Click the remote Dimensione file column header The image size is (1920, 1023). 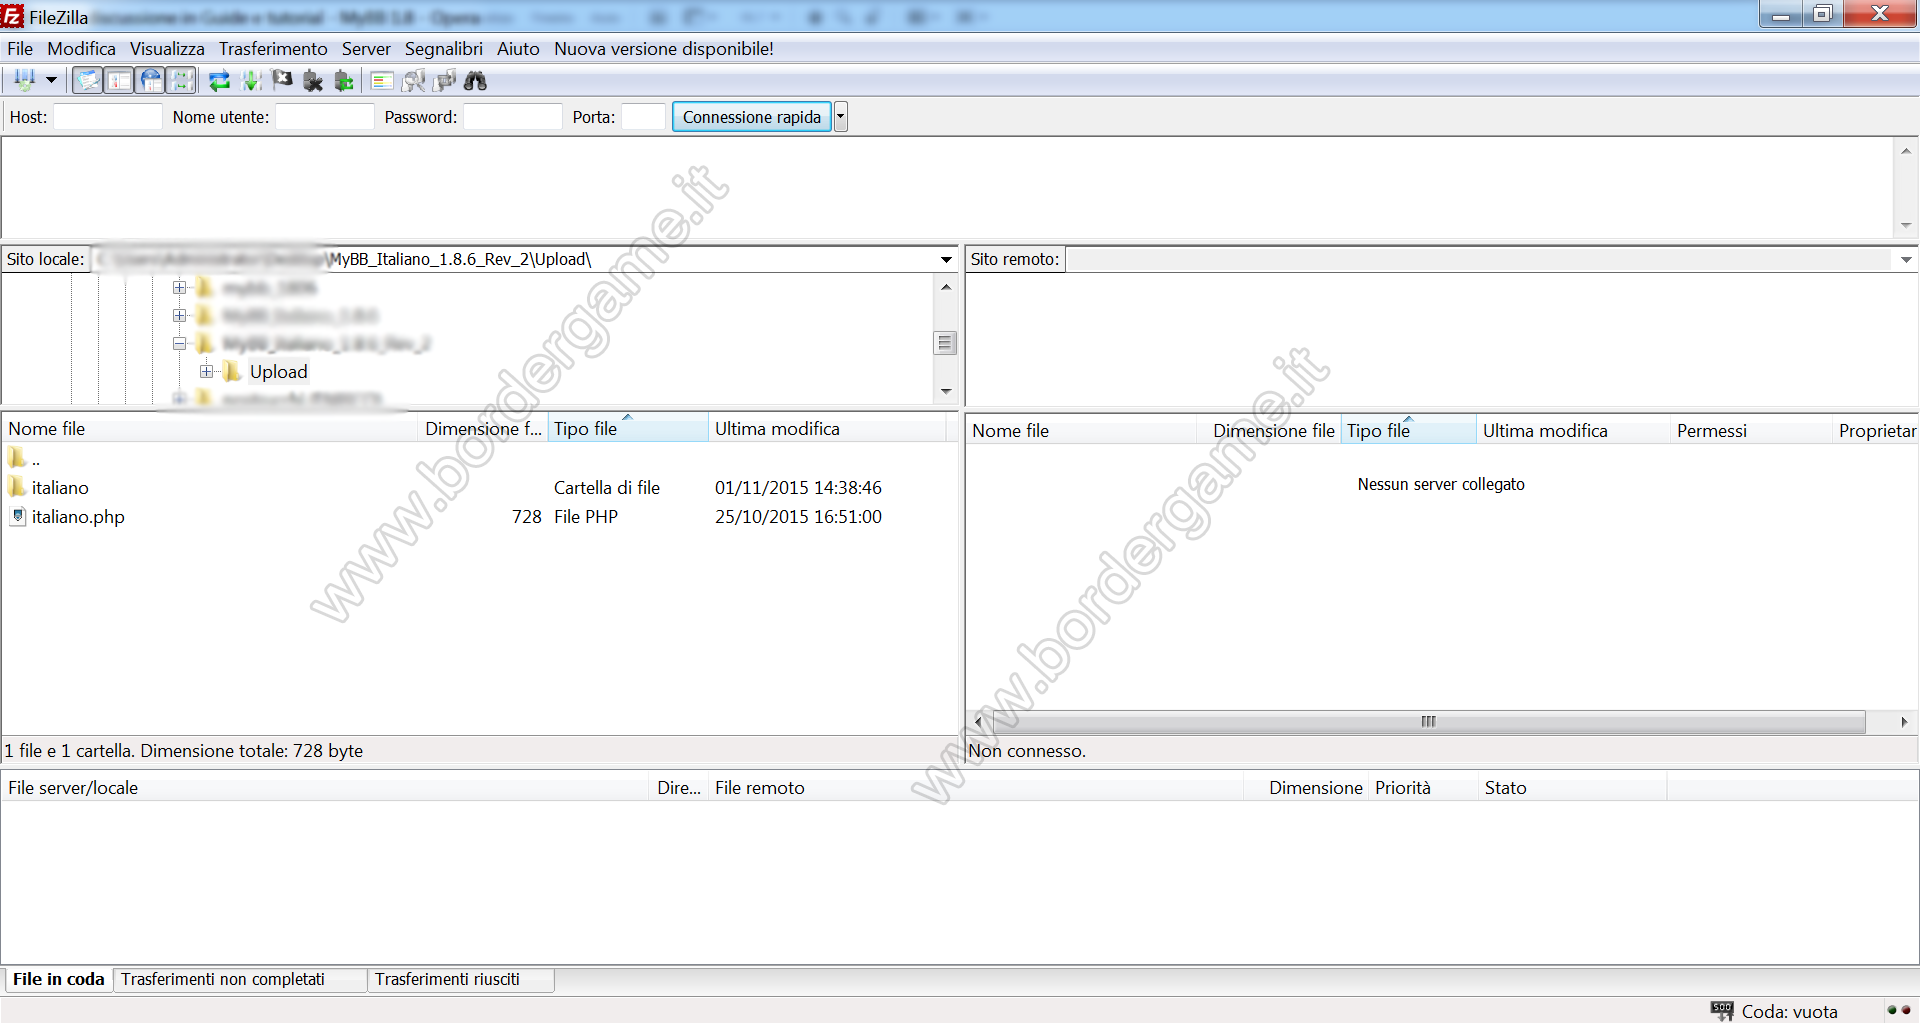pyautogui.click(x=1270, y=431)
